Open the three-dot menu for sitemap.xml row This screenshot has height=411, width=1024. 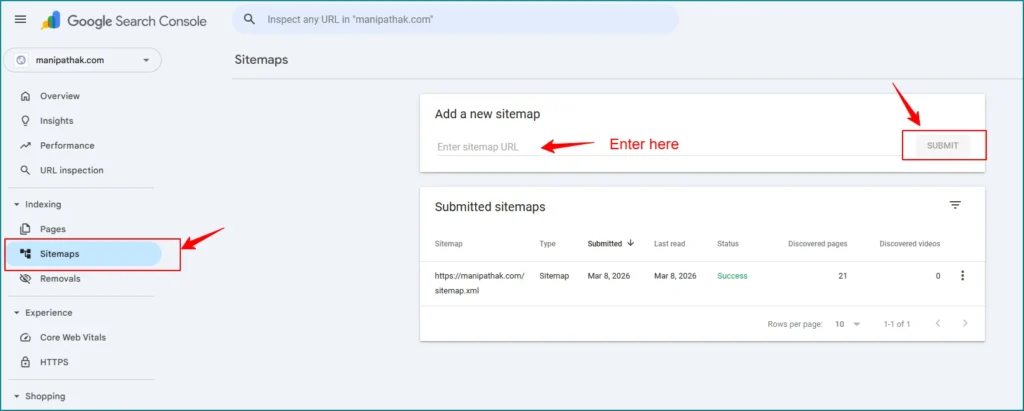[x=962, y=276]
